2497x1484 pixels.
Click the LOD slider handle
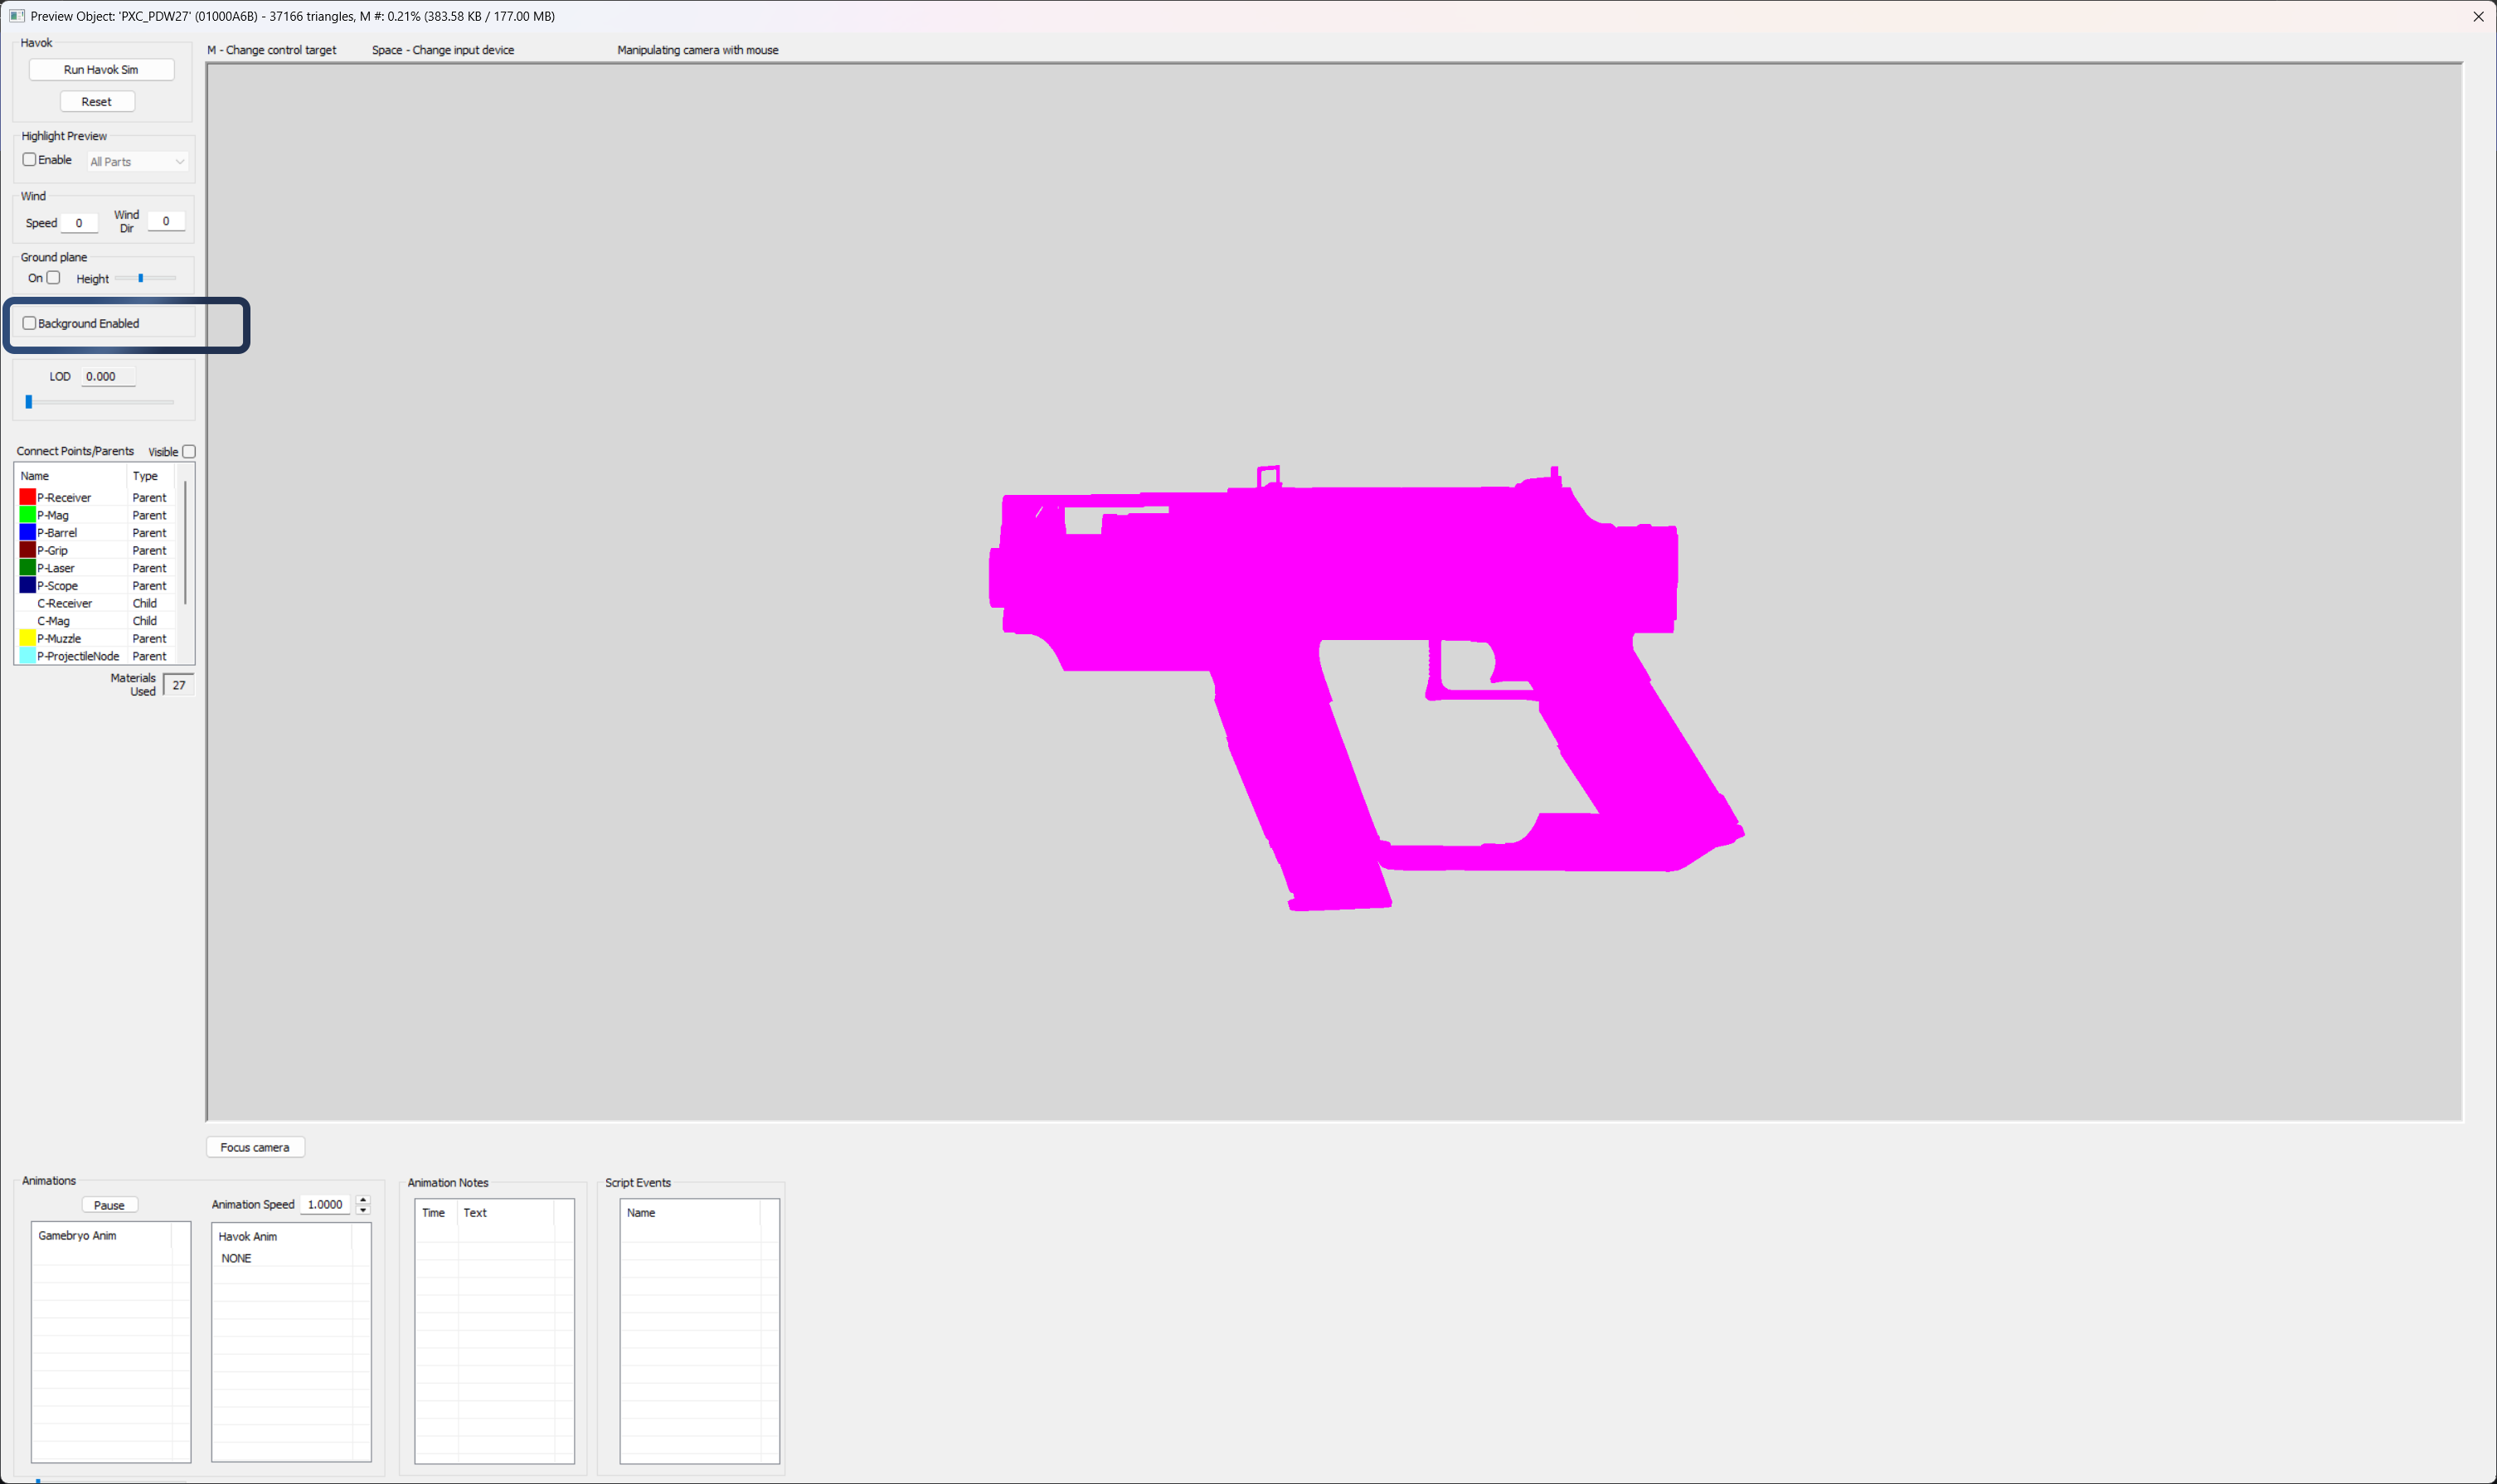coord(29,402)
